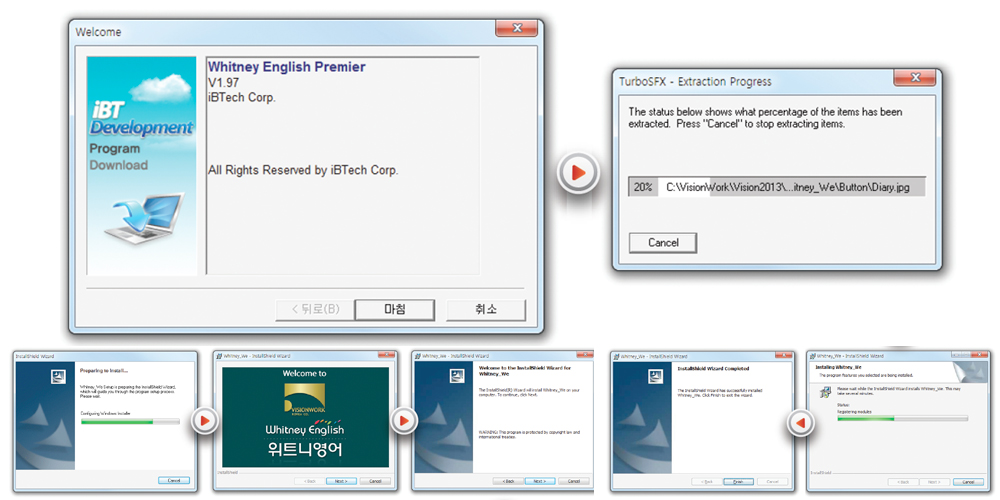This screenshot has width=1000, height=500.
Task: Click the large red play arrow beside the Welcome dialog
Action: click(x=577, y=174)
